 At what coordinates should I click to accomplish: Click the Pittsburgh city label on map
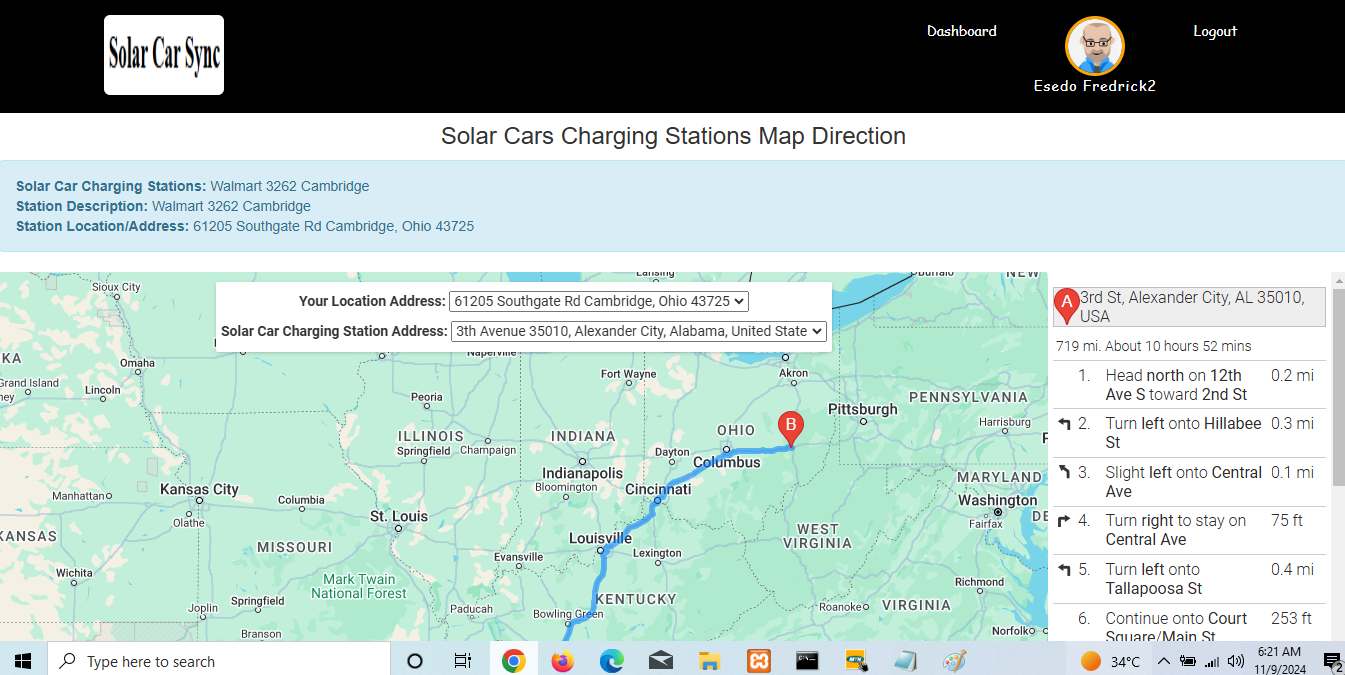[x=863, y=409]
